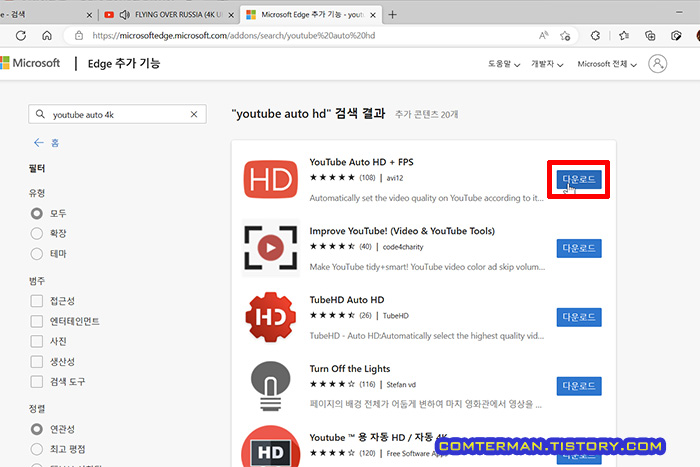Open Turn Off the Lights lamp icon
Screen dimensions: 700x467
pyautogui.click(x=271, y=386)
